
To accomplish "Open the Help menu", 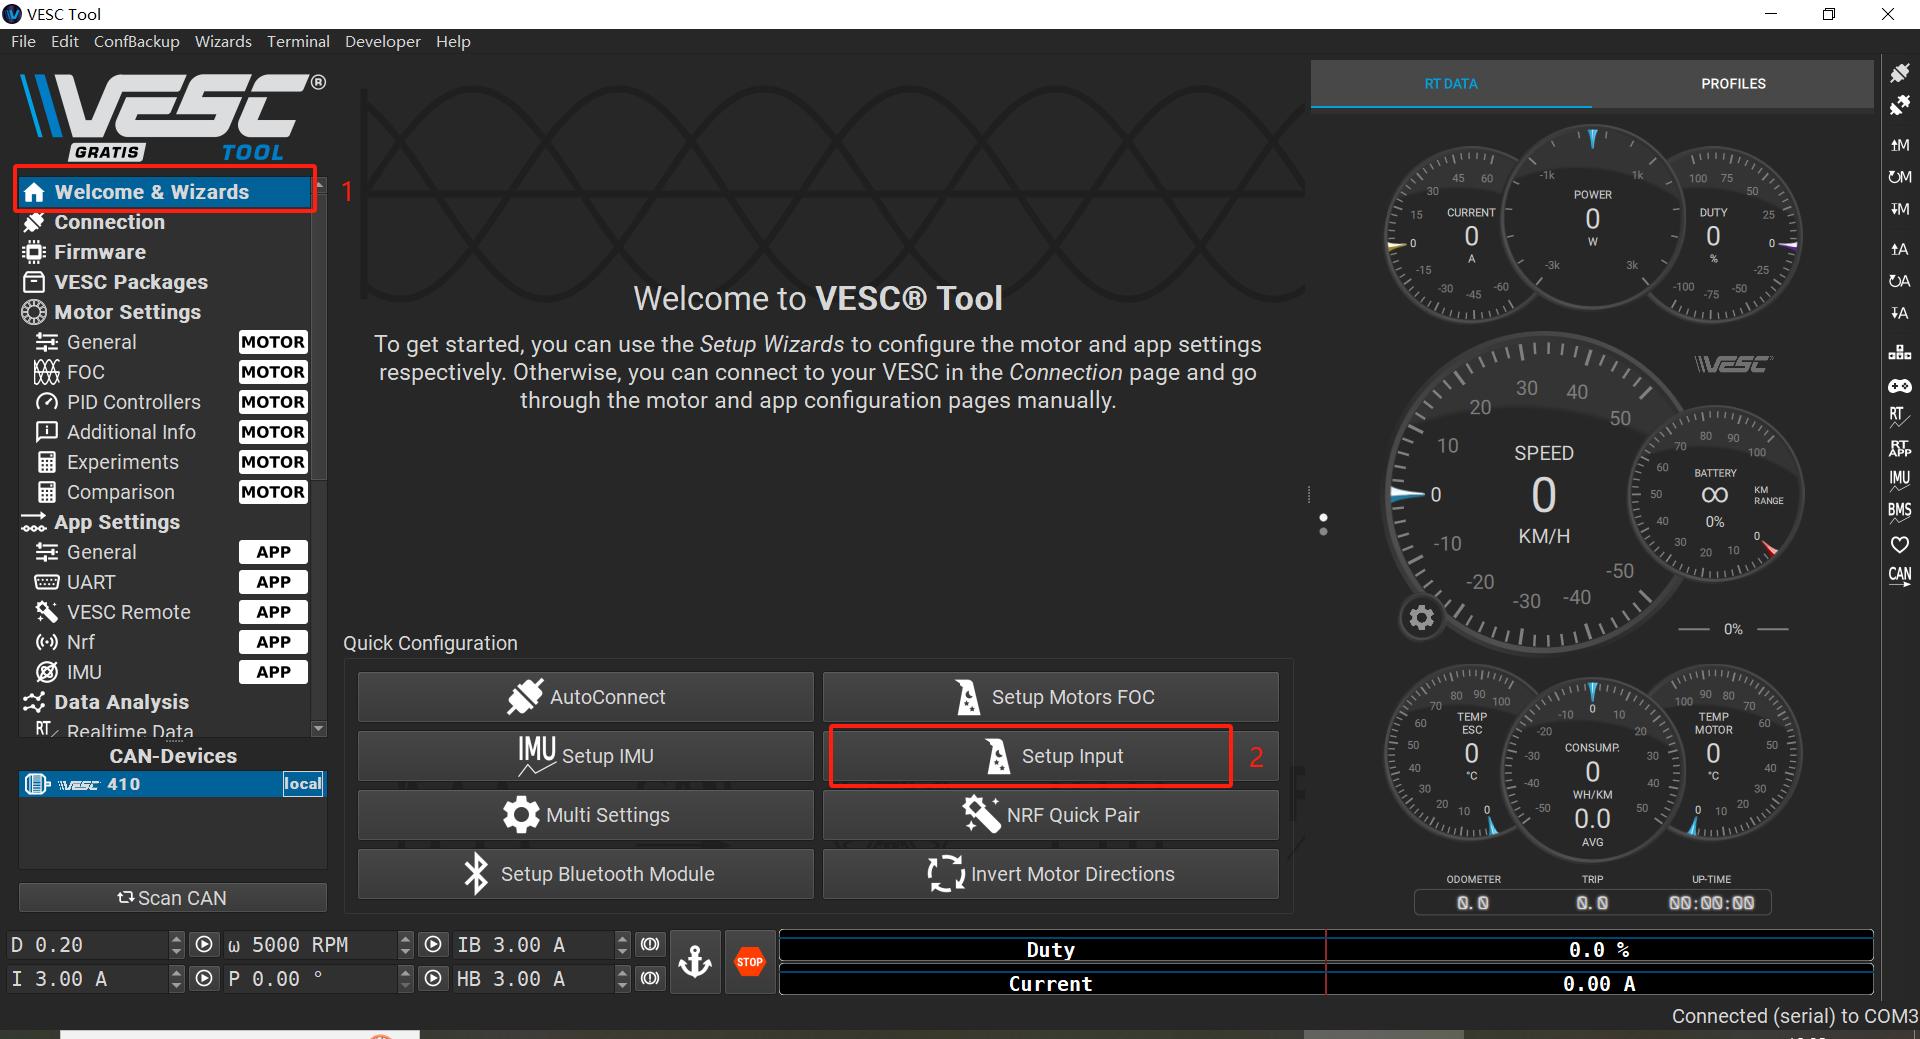I will [453, 41].
